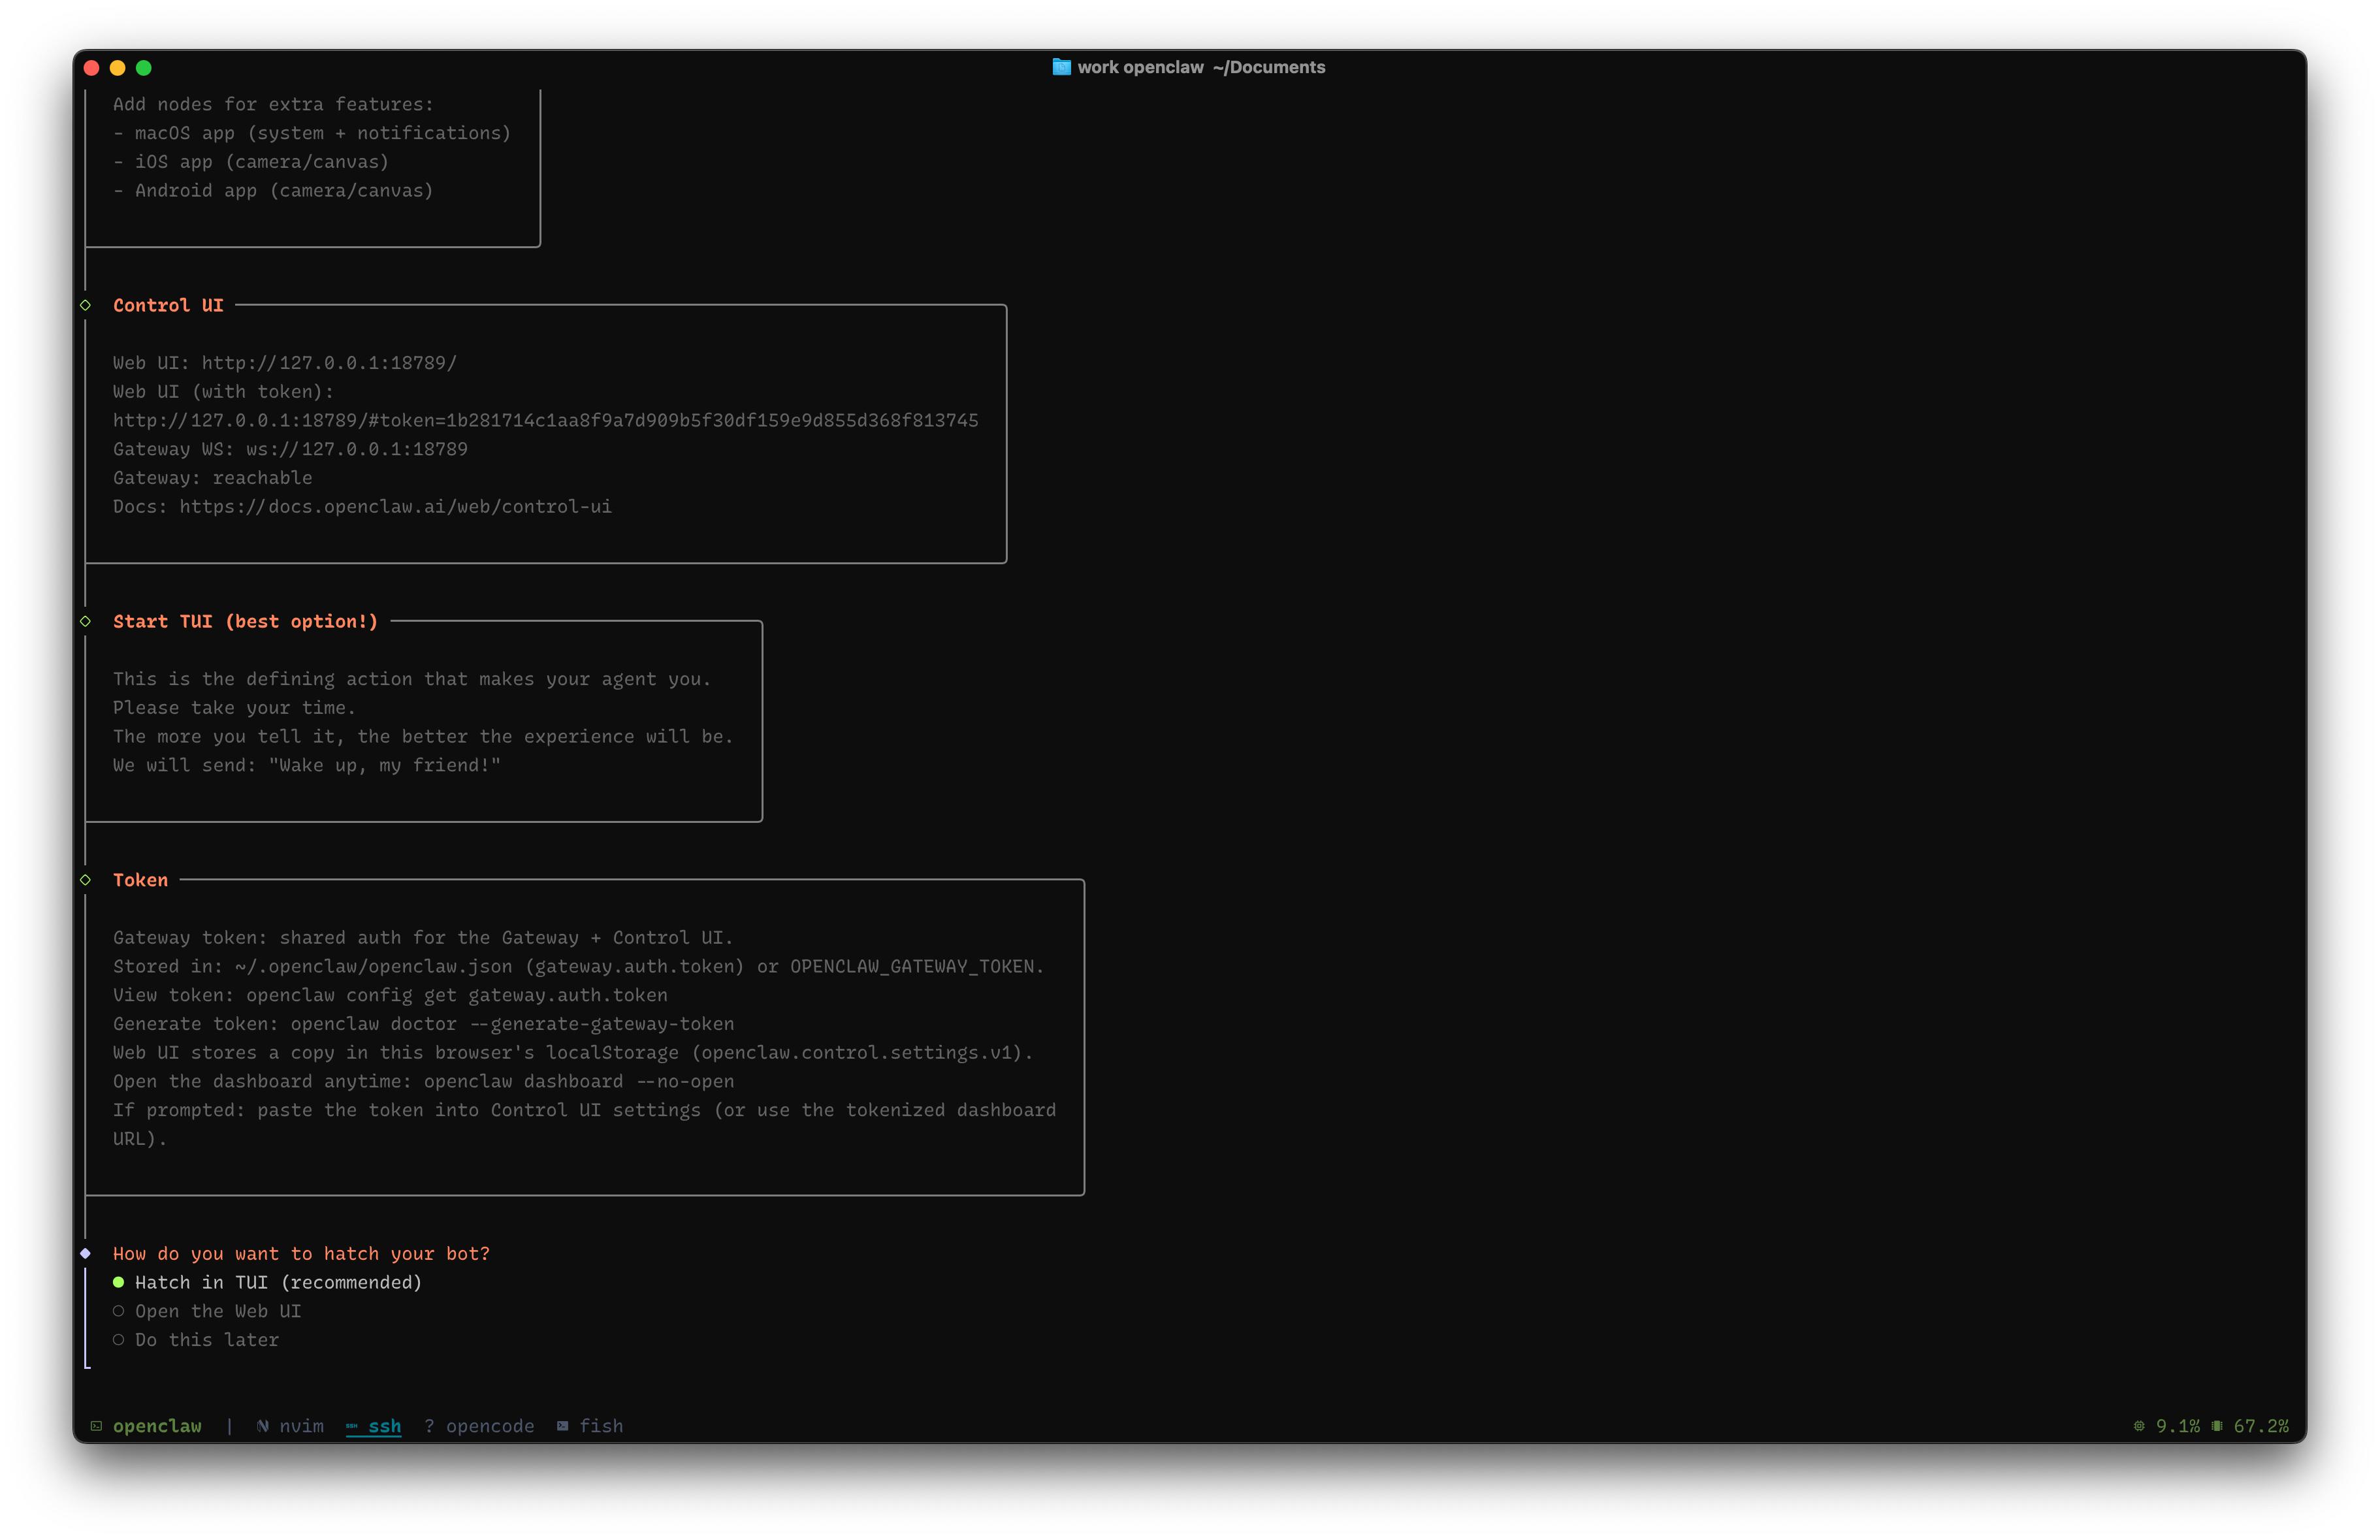Click the CPU usage indicator icon
This screenshot has width=2380, height=1540.
(2139, 1426)
